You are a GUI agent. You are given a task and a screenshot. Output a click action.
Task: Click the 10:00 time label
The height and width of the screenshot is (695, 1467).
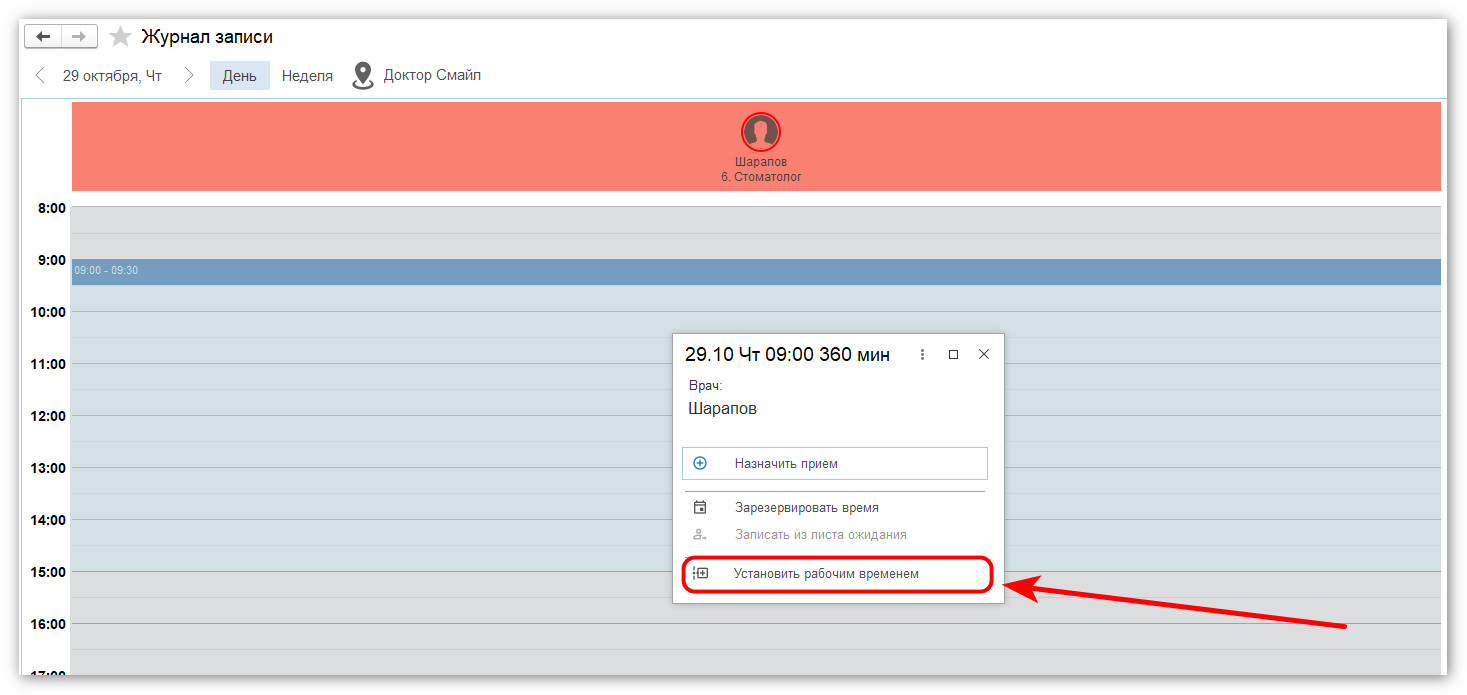(x=48, y=312)
